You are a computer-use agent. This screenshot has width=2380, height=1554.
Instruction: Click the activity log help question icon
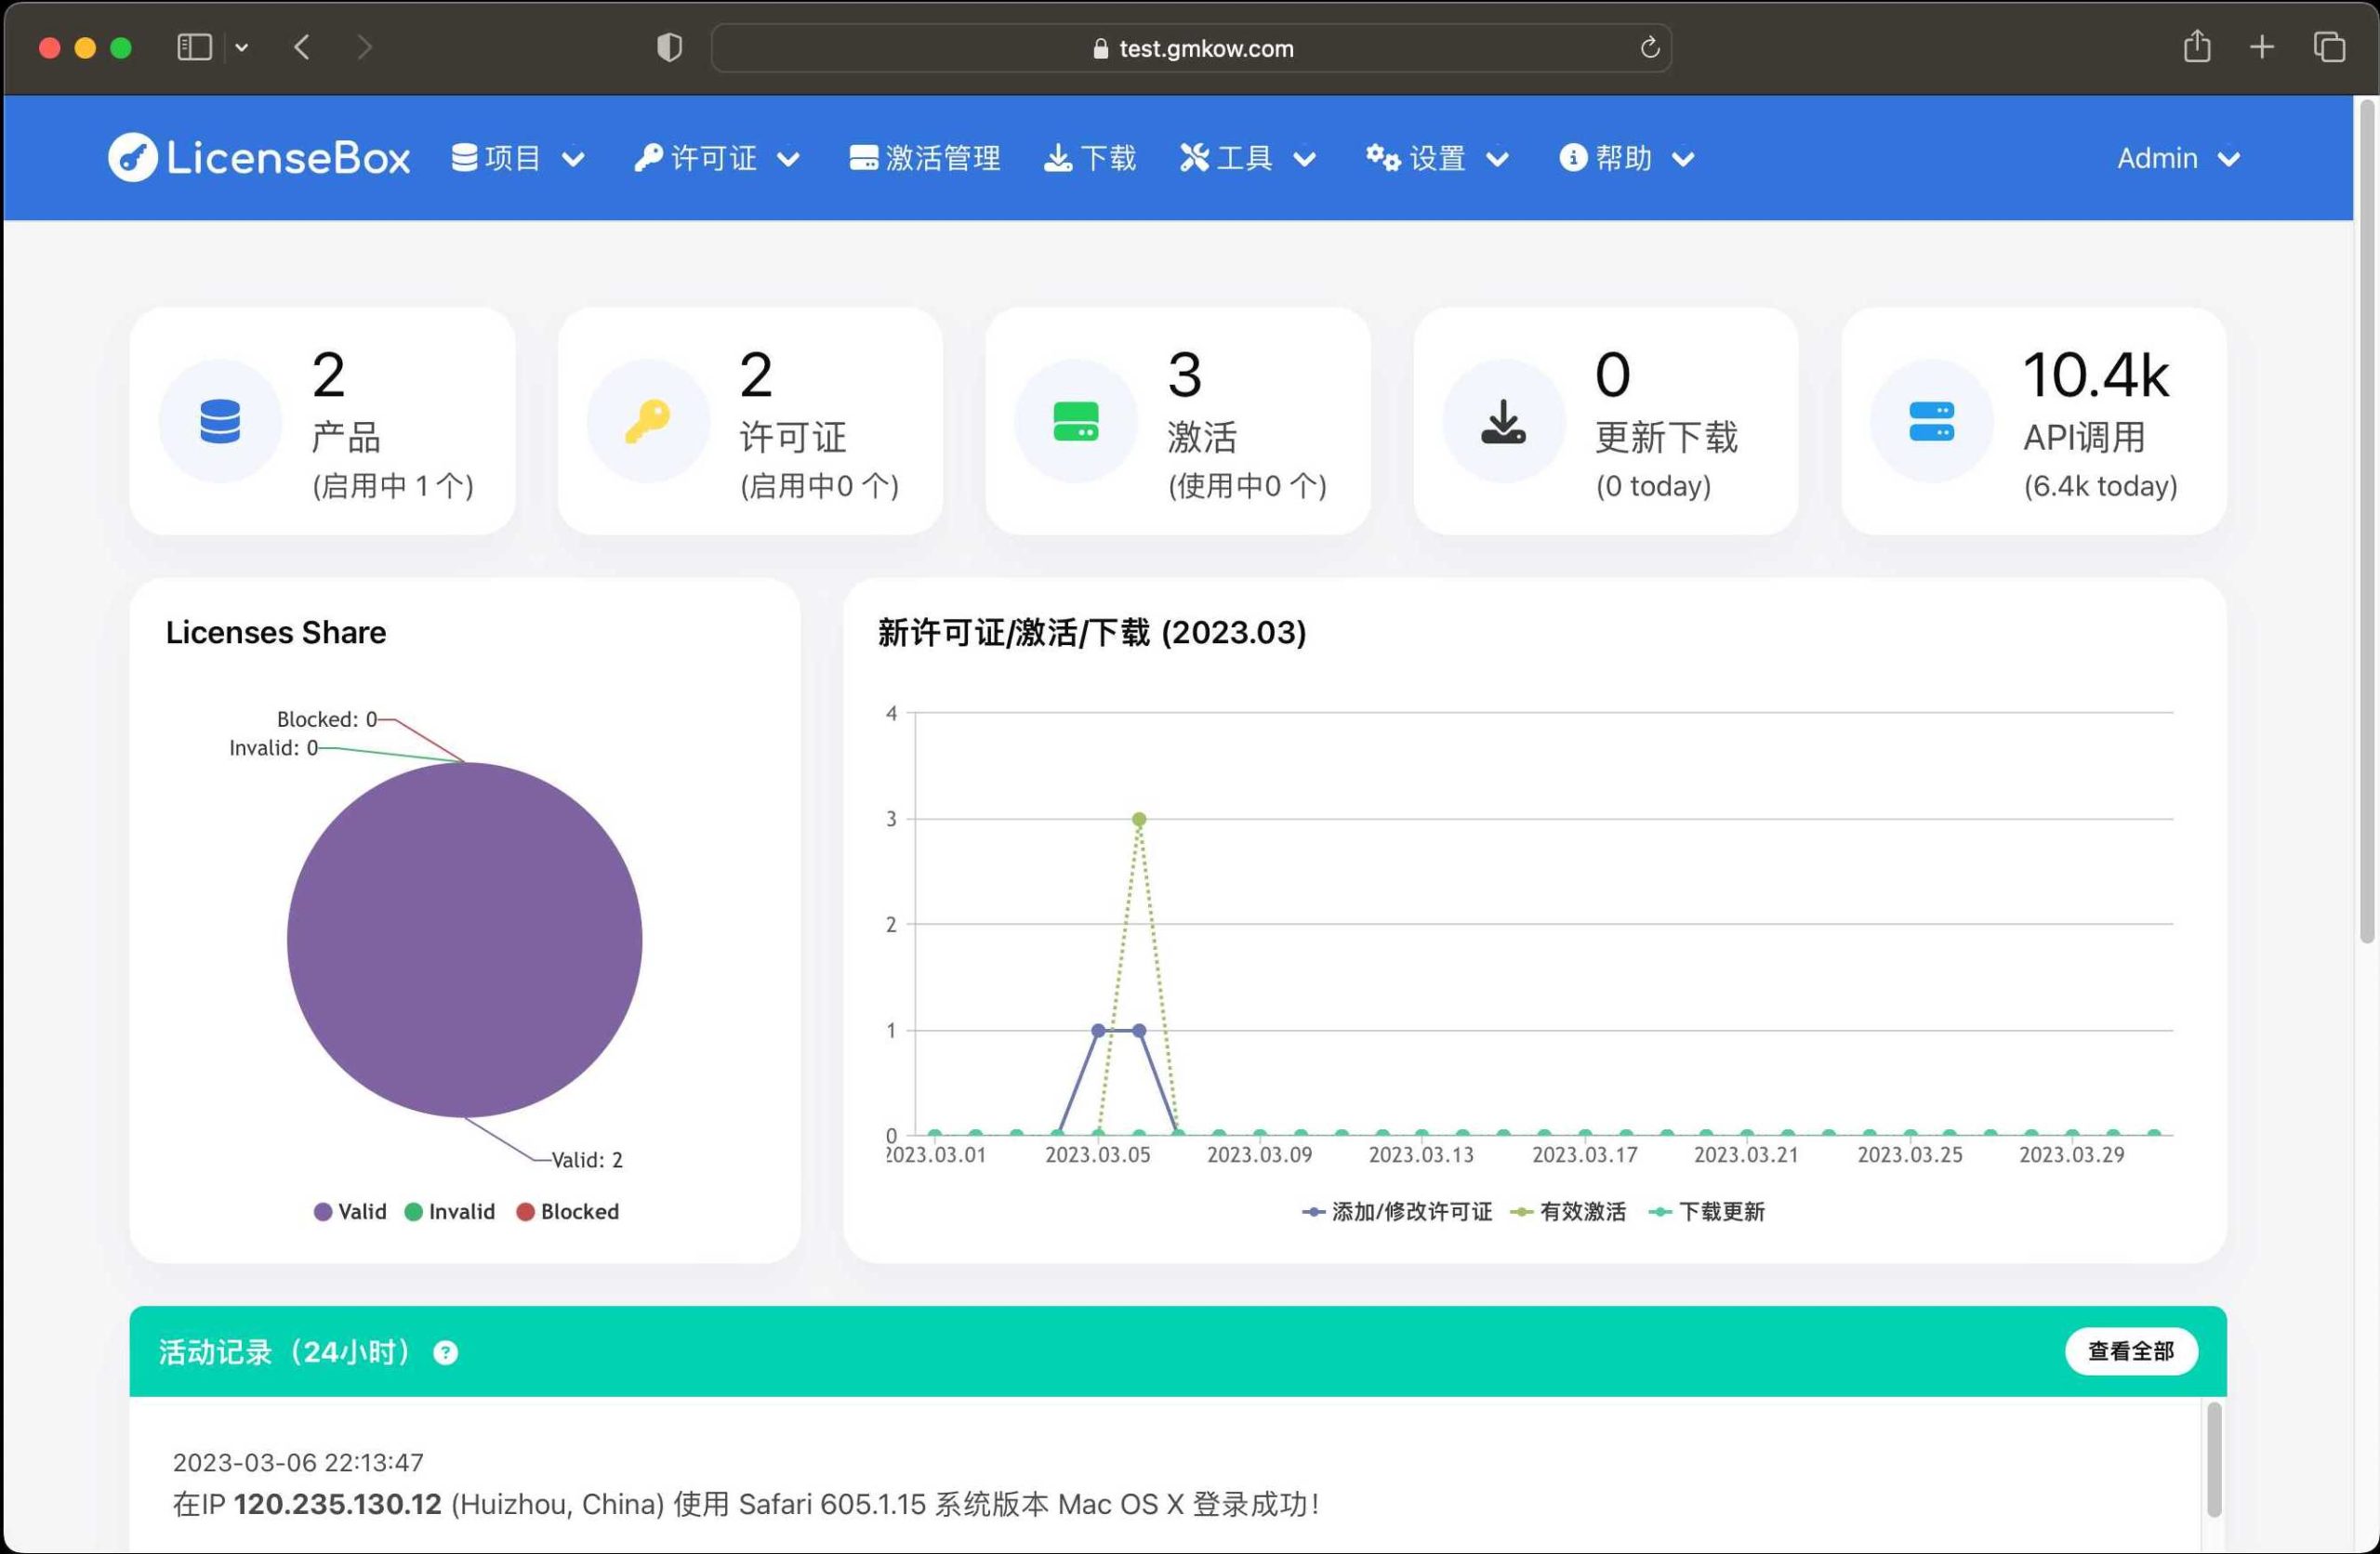coord(446,1353)
